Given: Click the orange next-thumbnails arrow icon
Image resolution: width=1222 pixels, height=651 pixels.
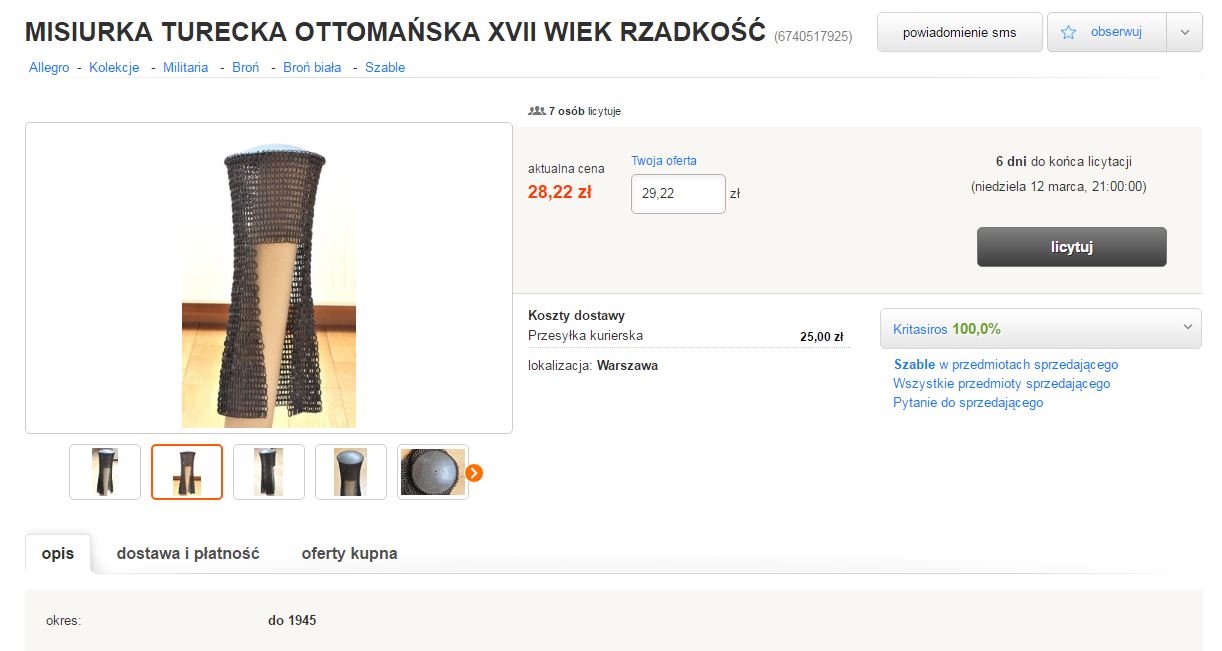Looking at the screenshot, I should pyautogui.click(x=475, y=472).
